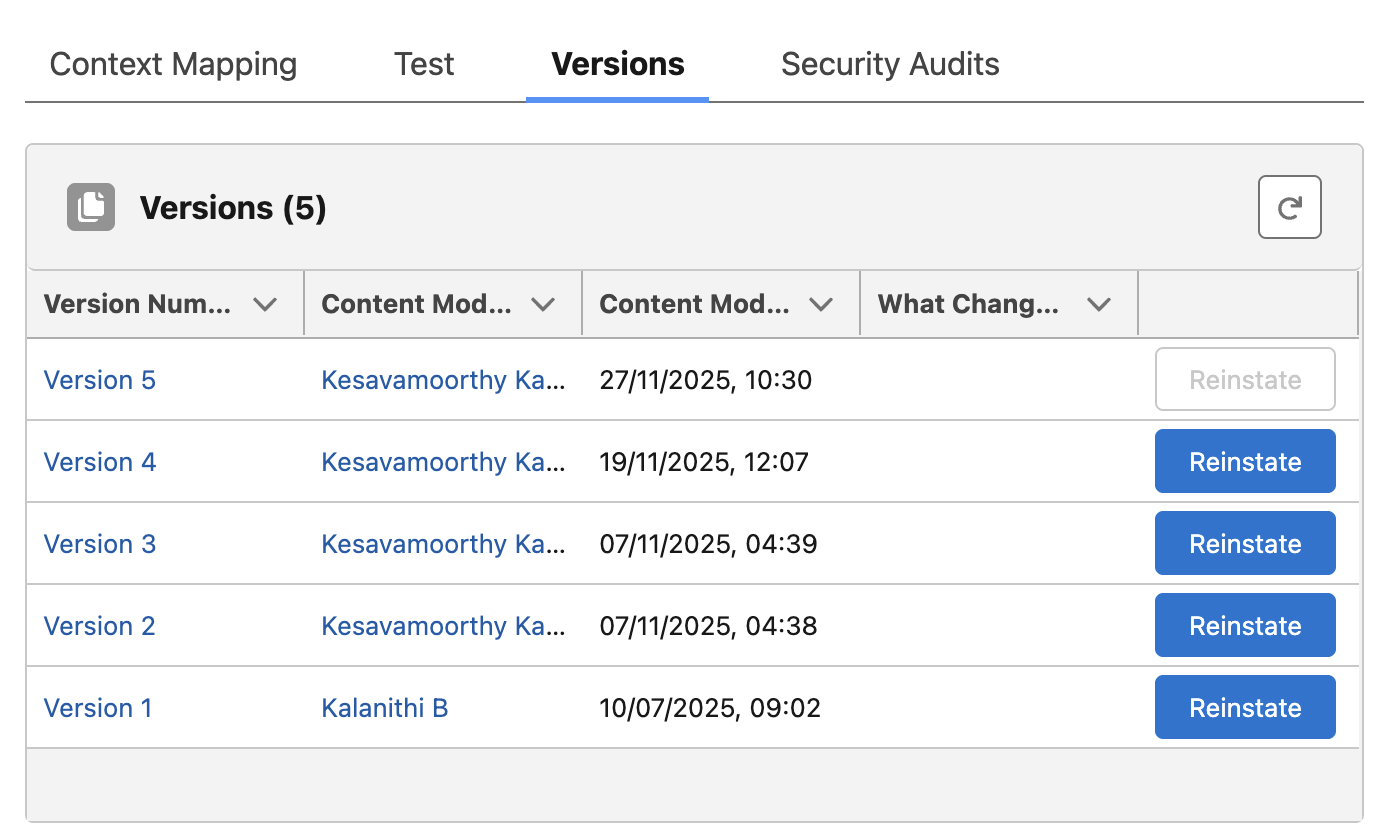Switch to the Context Mapping tab
This screenshot has width=1378, height=834.
click(173, 64)
